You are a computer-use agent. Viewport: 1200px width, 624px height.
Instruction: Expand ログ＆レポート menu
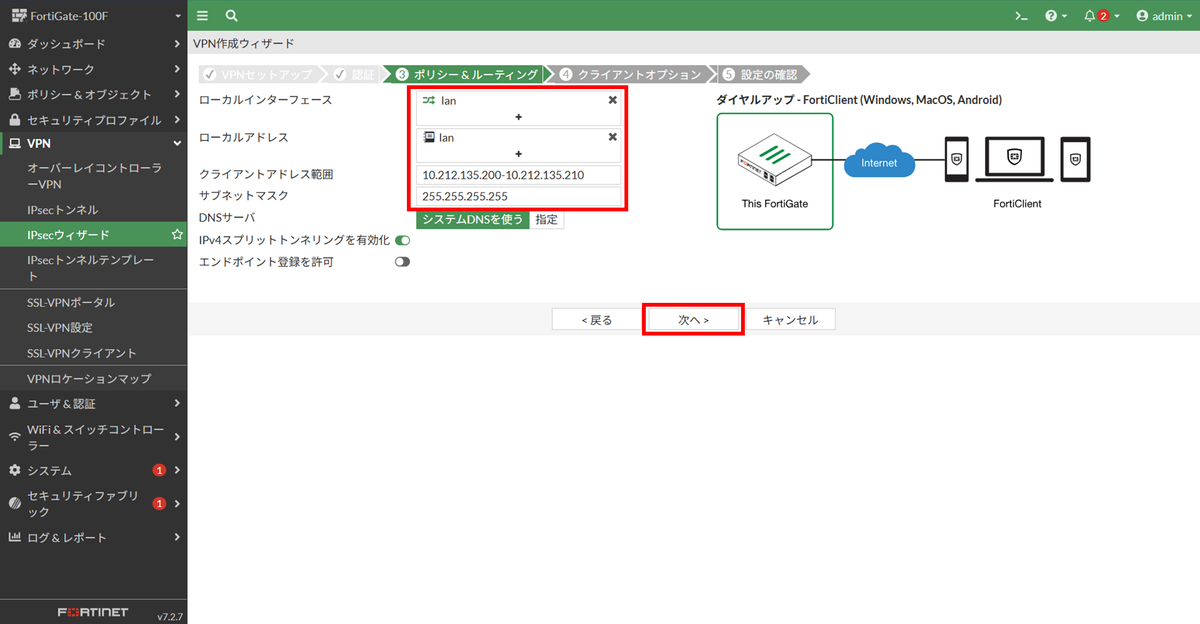tap(94, 537)
